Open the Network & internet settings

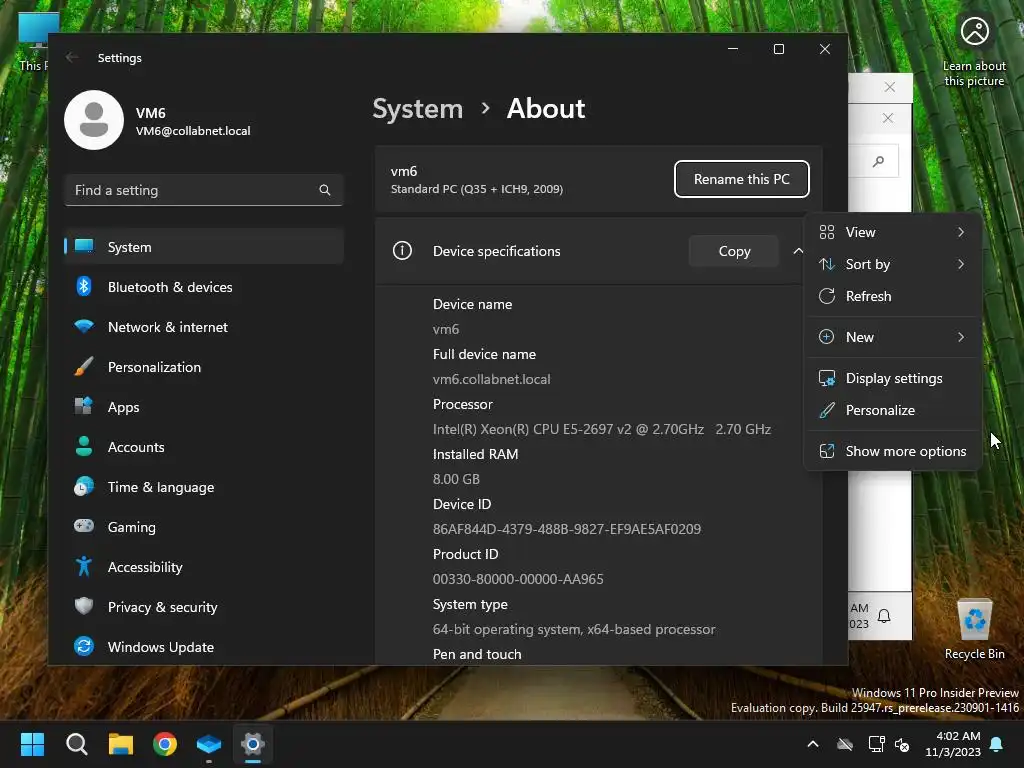pyautogui.click(x=204, y=327)
